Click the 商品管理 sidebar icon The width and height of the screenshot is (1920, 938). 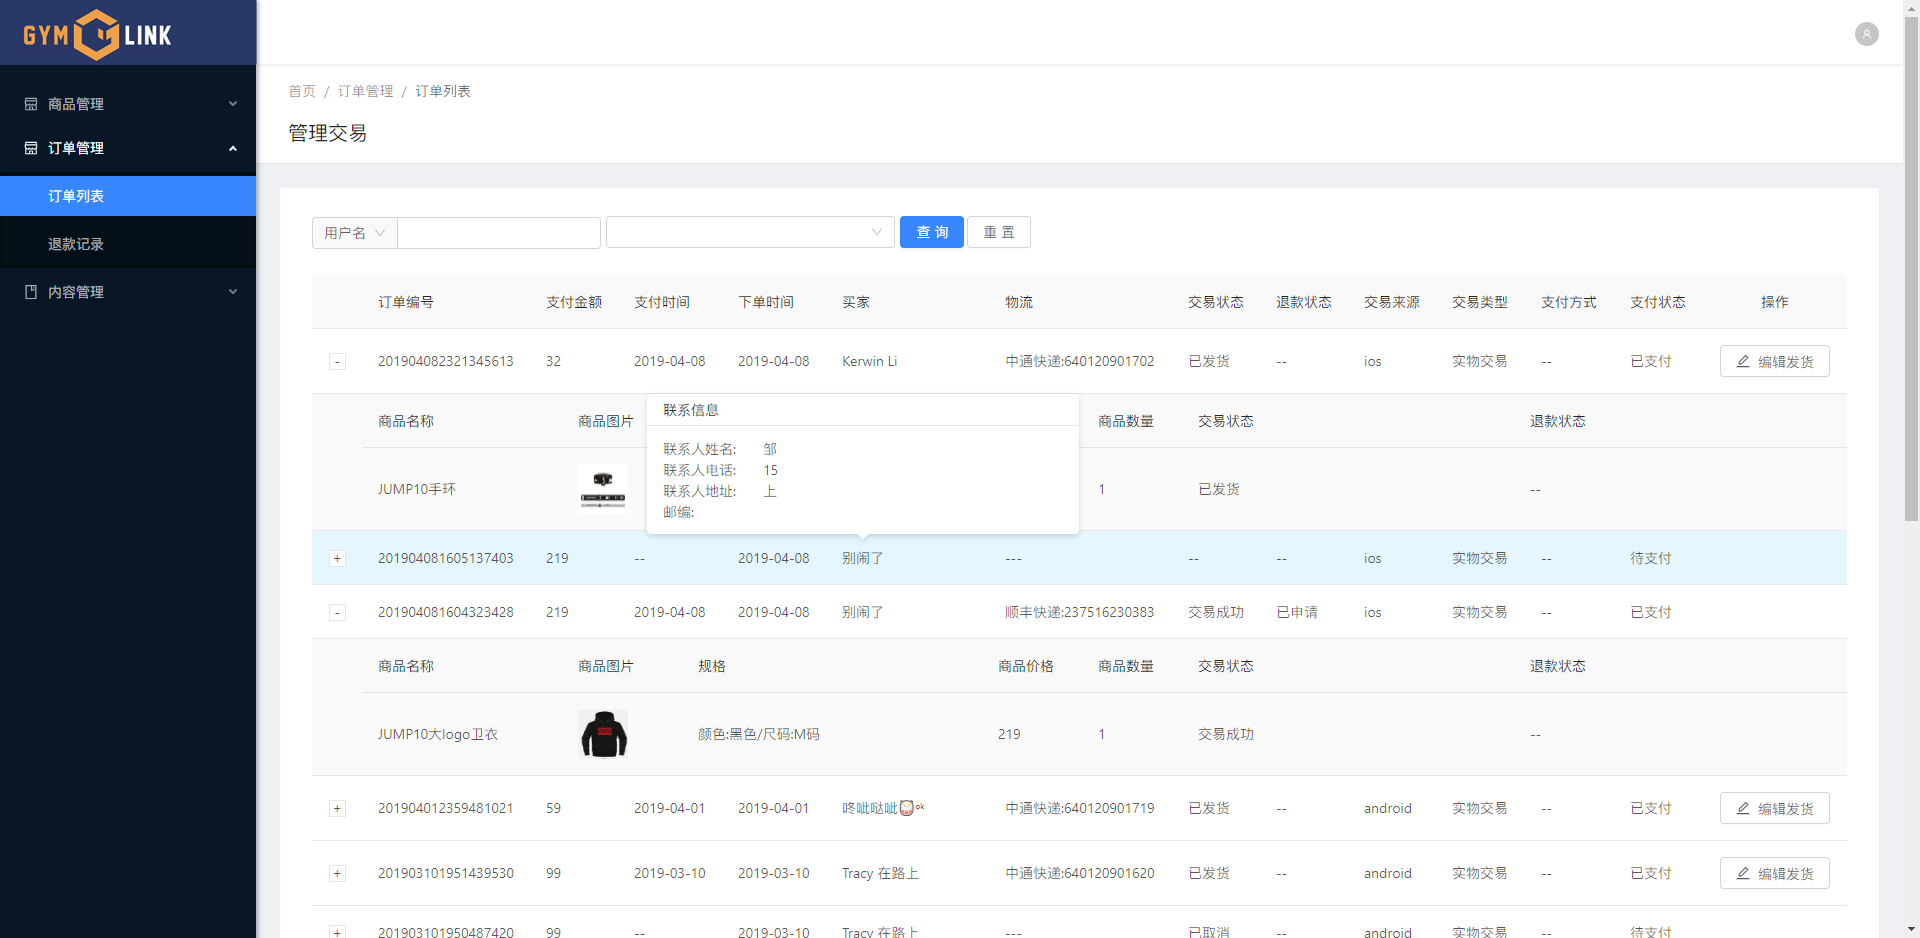point(31,104)
